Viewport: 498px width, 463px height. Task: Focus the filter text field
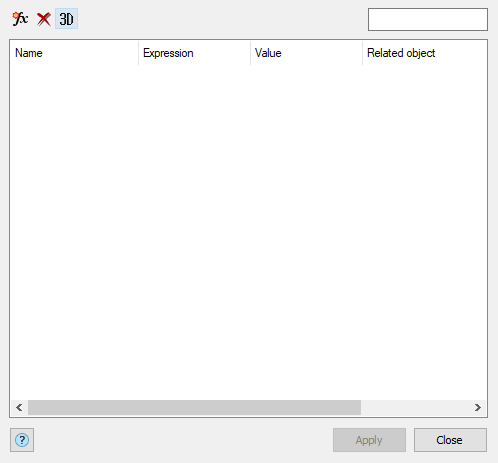click(428, 19)
